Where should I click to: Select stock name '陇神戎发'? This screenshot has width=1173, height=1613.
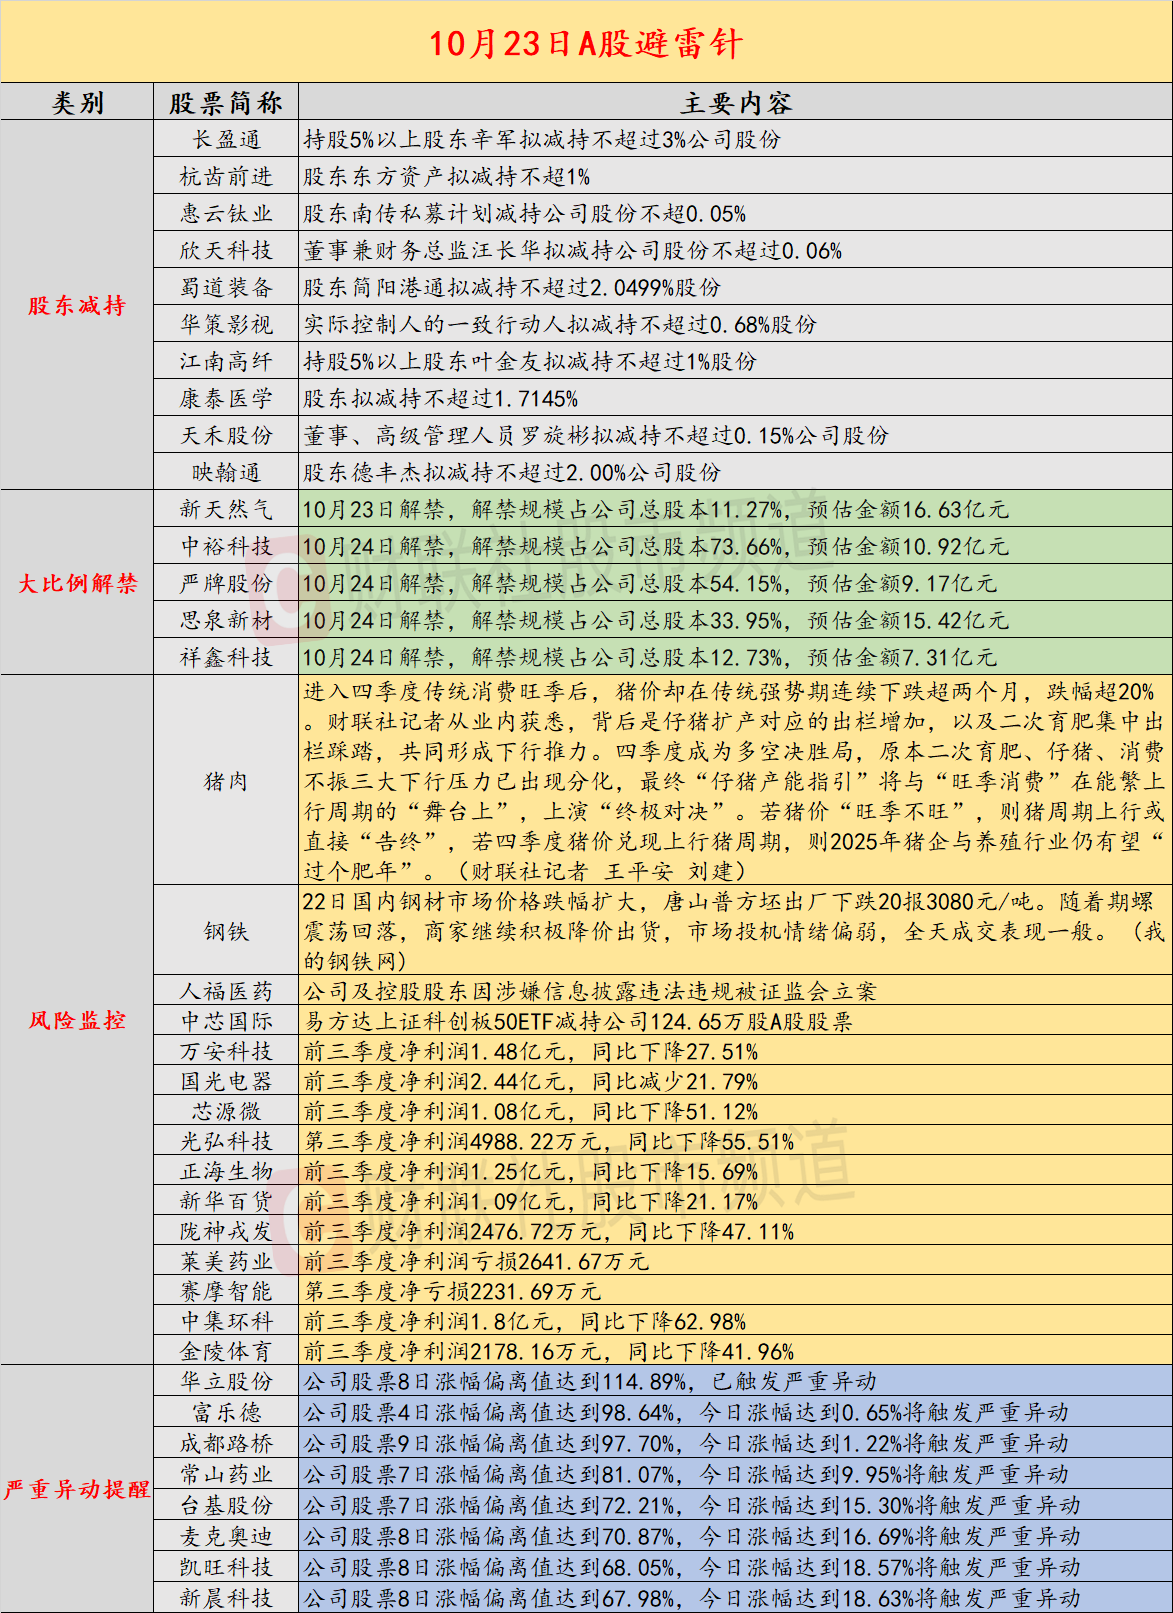(x=226, y=1231)
